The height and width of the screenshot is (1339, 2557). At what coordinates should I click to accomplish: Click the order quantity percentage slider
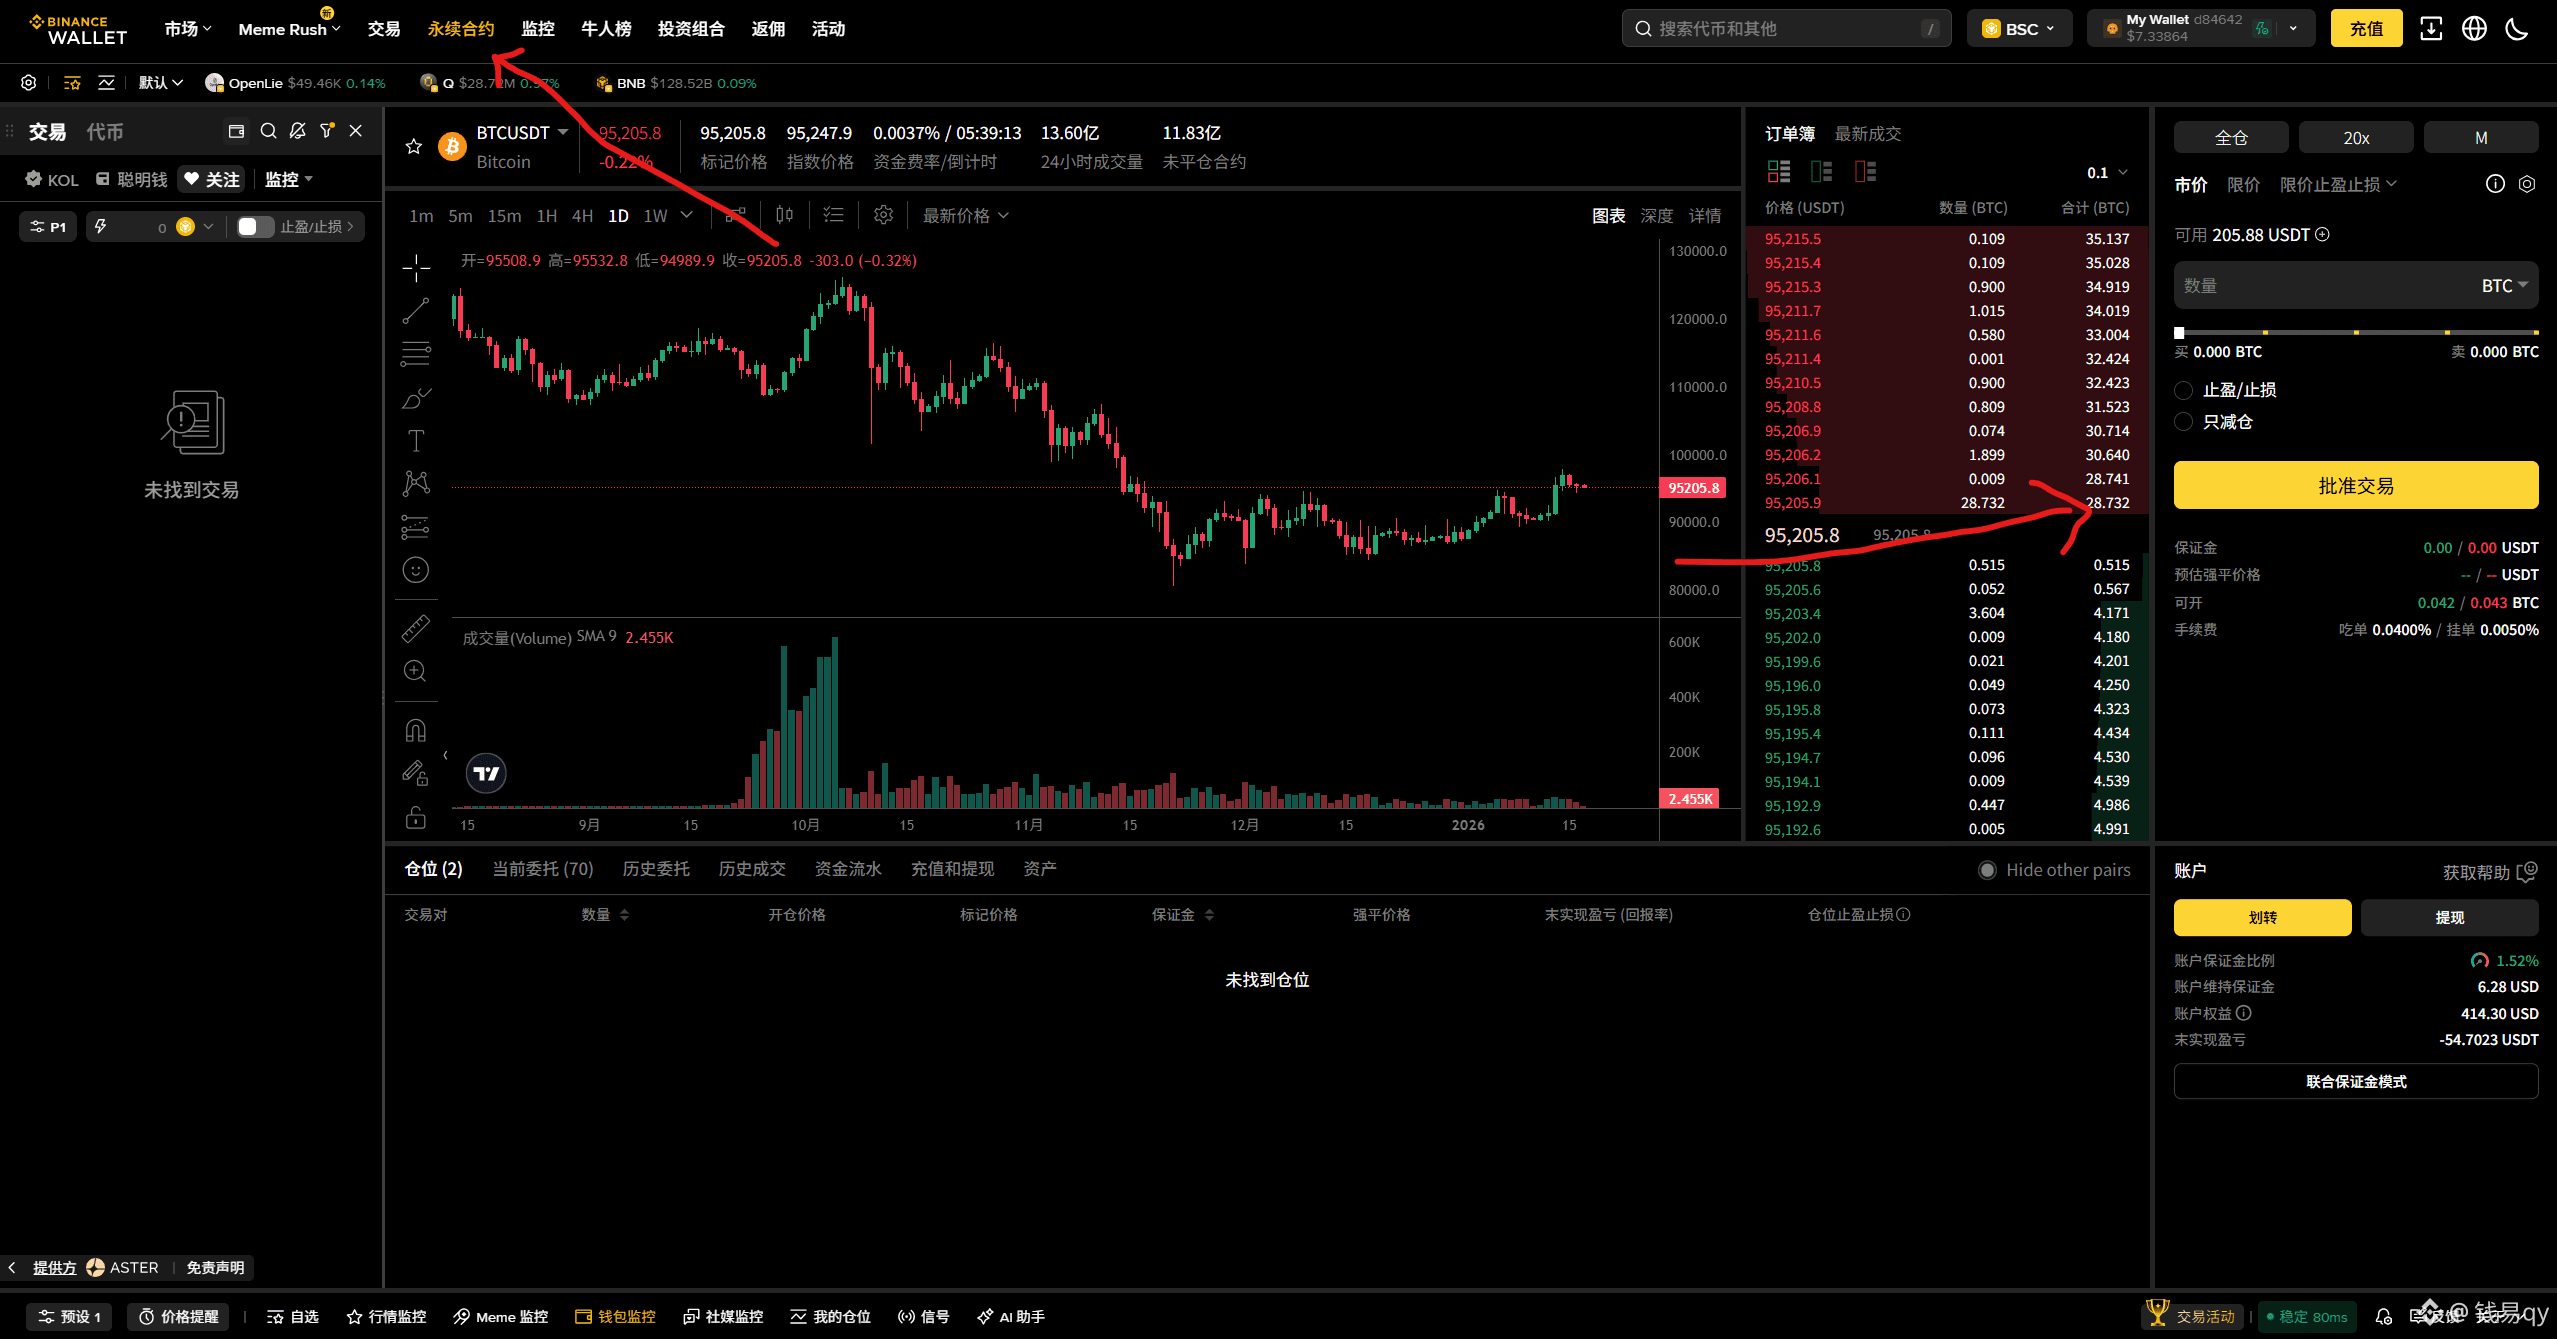tap(2355, 332)
